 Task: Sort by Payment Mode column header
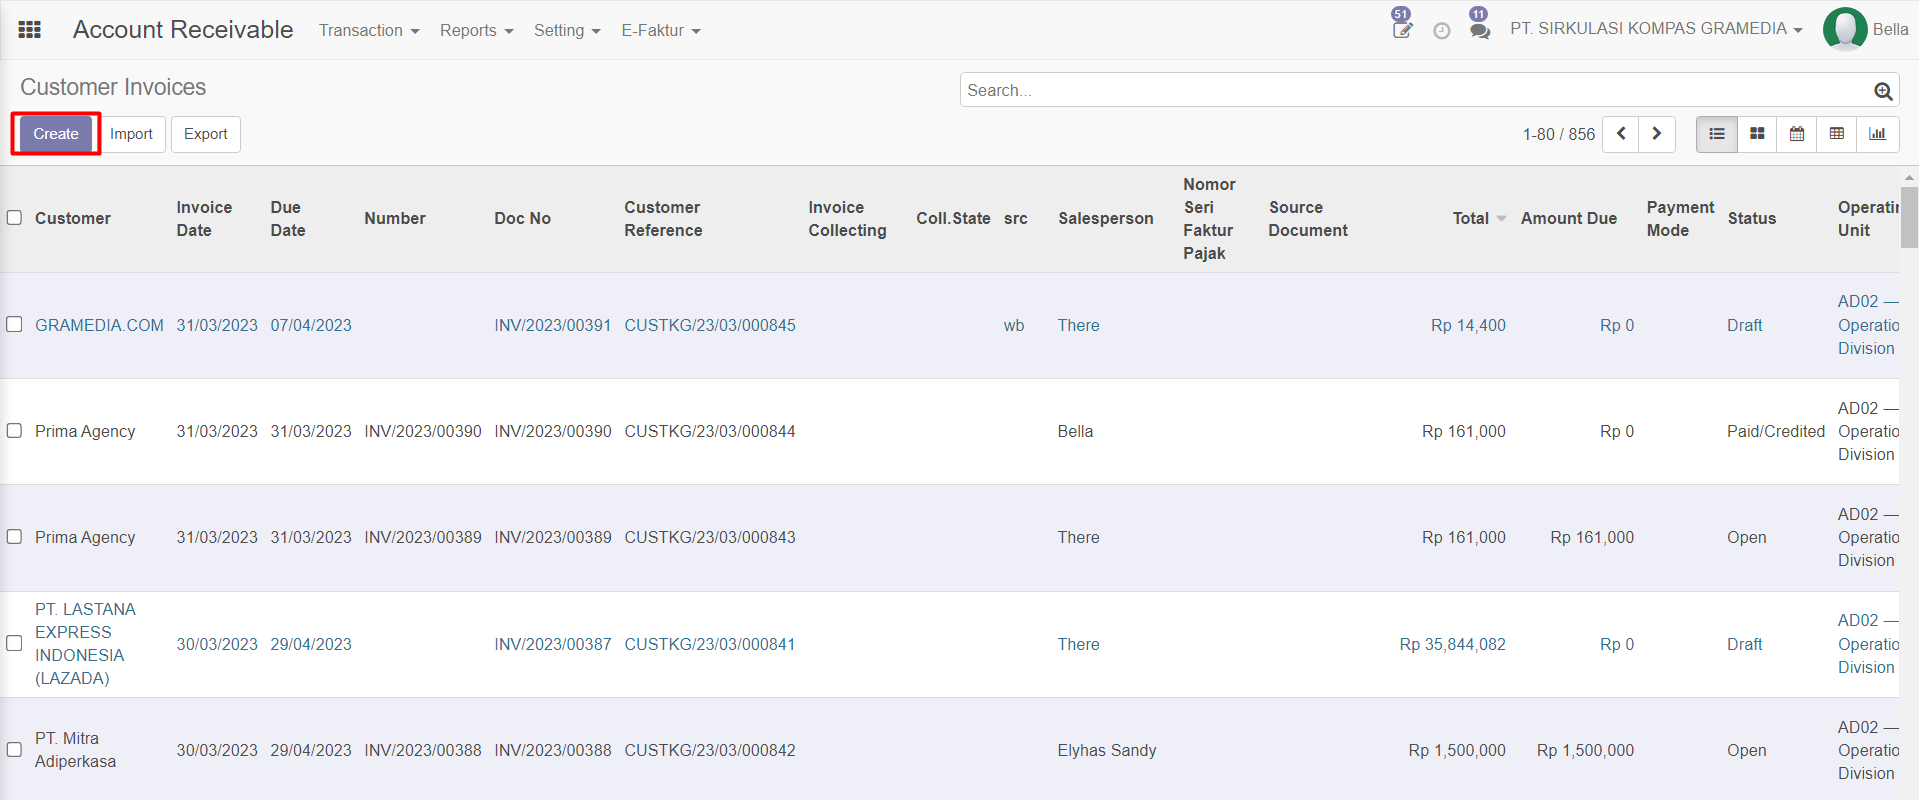point(1680,219)
